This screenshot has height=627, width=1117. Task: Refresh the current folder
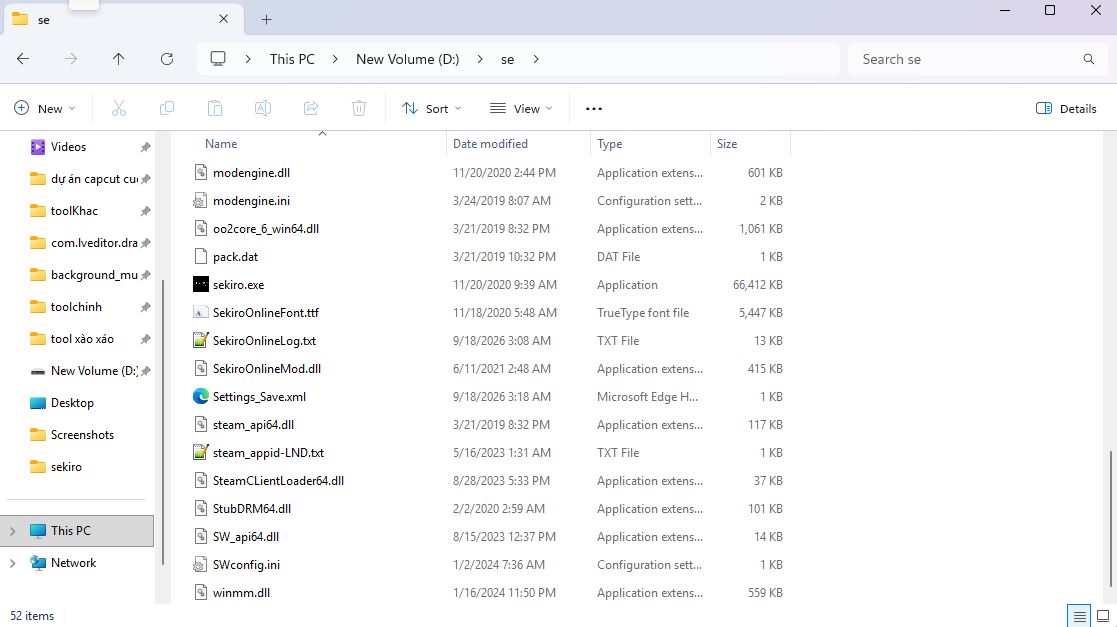(x=167, y=59)
